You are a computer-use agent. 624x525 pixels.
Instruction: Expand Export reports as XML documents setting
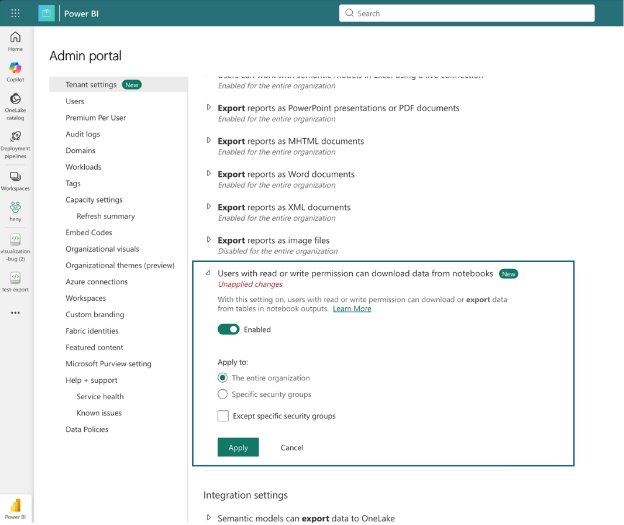click(209, 206)
